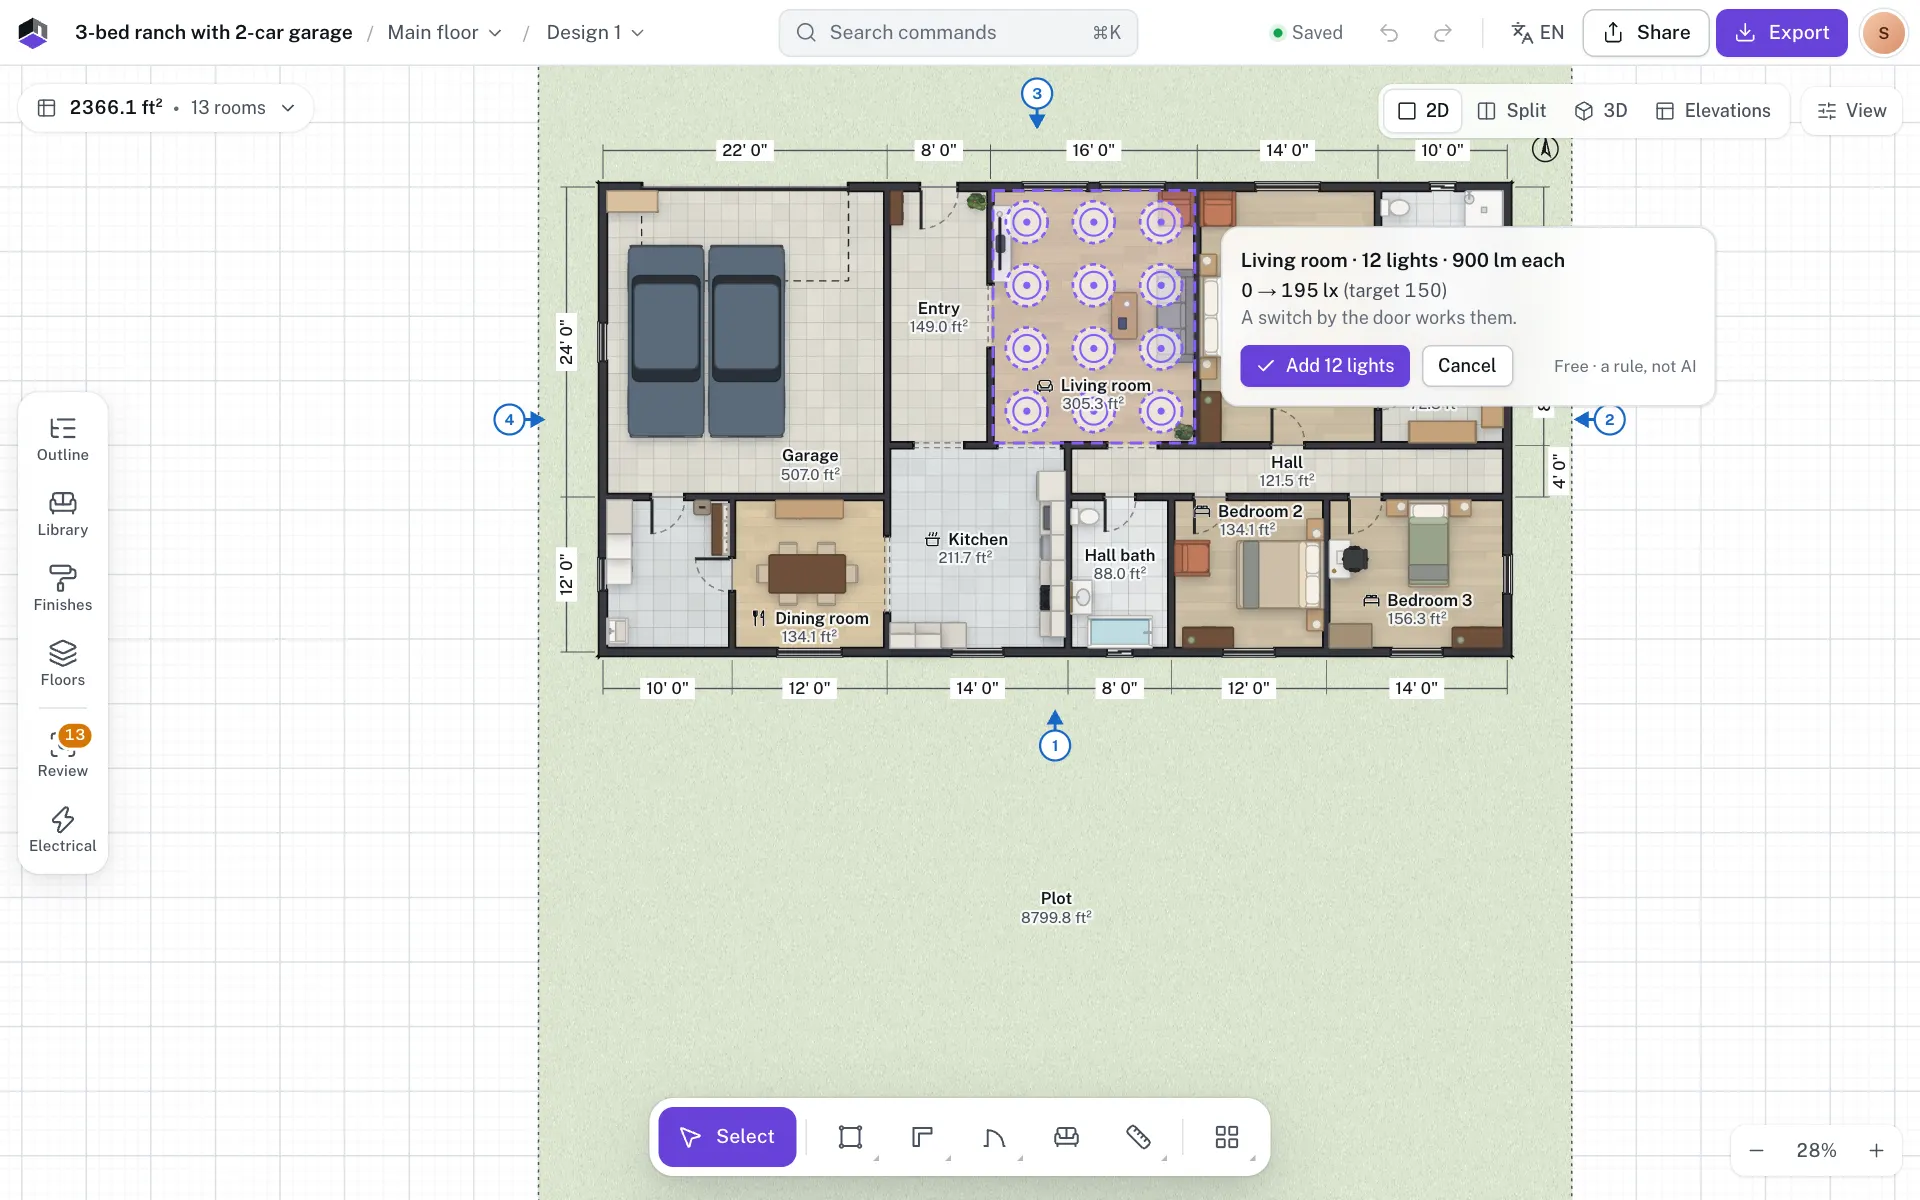Switch to 3D view
The image size is (1920, 1200).
coord(1601,111)
